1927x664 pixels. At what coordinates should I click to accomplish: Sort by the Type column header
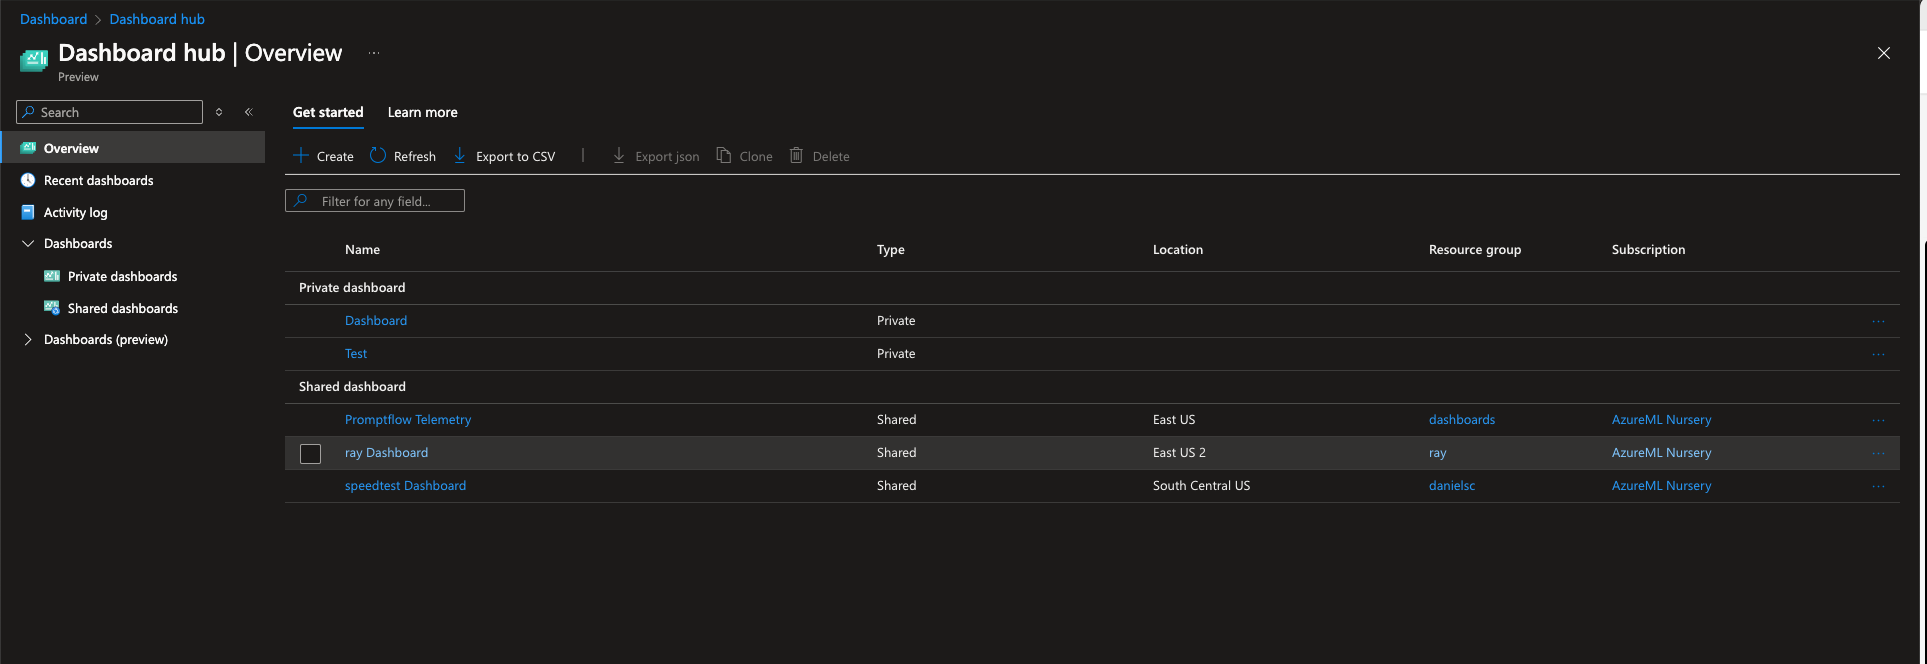click(x=891, y=250)
